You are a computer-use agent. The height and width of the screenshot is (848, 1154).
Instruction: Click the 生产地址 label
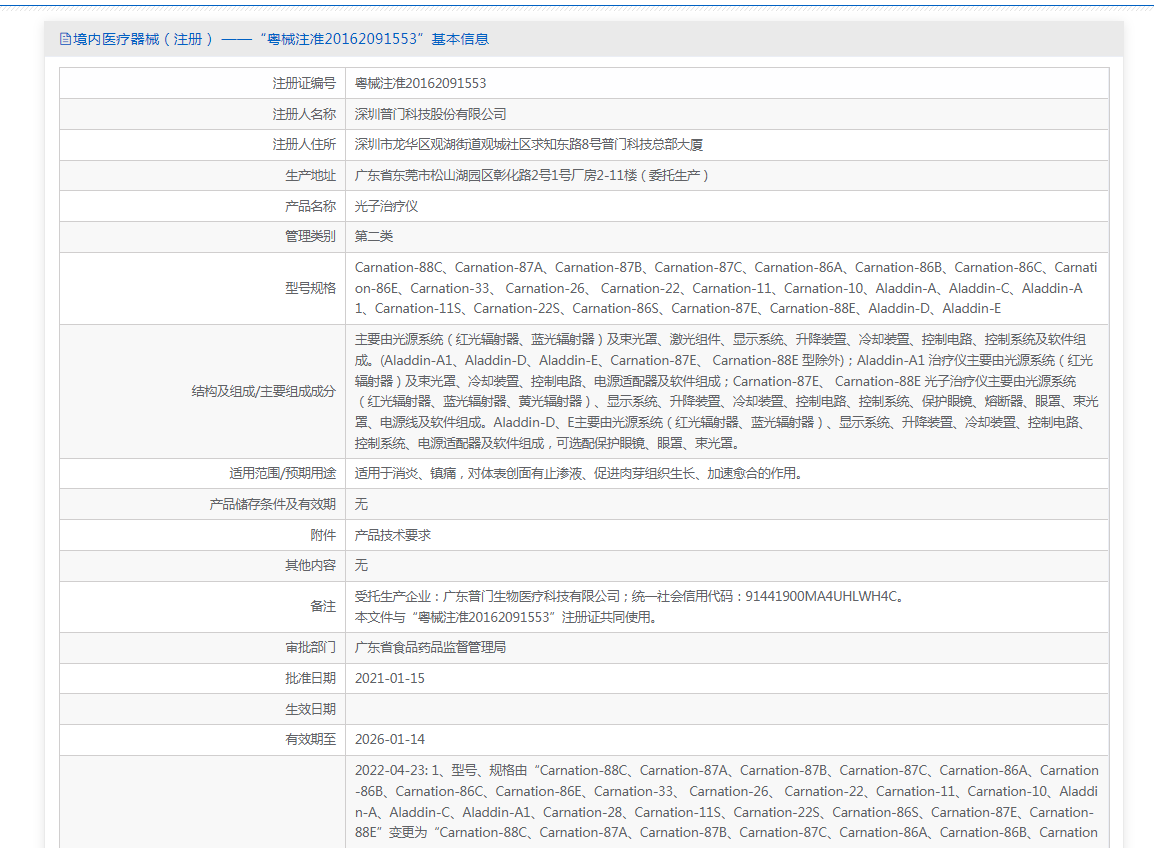coord(311,175)
